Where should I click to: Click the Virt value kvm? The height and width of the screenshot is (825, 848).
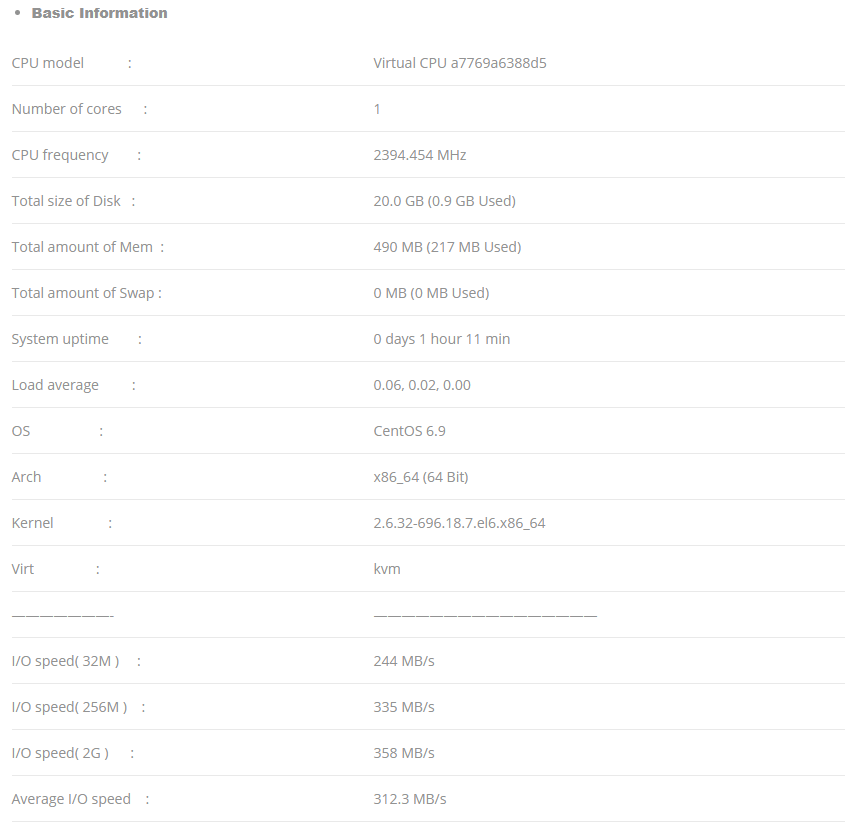tap(387, 569)
